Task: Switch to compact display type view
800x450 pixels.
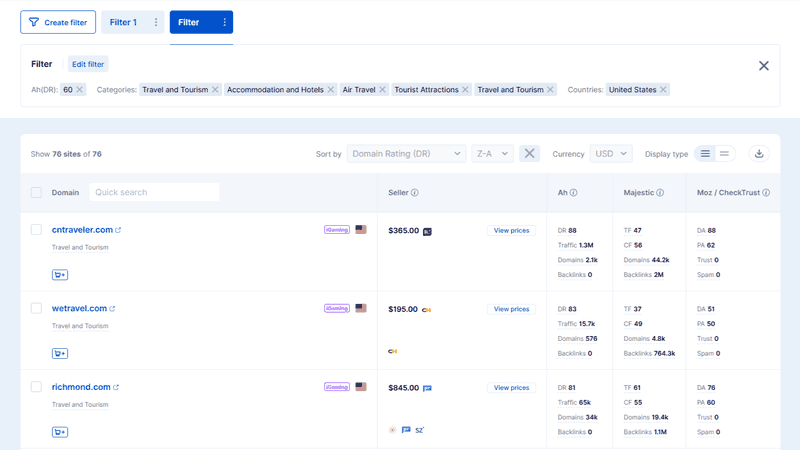Action: tap(725, 154)
